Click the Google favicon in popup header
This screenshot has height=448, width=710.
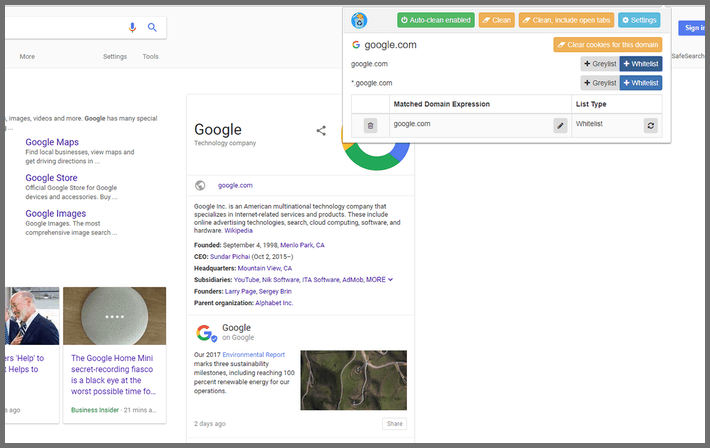(356, 45)
